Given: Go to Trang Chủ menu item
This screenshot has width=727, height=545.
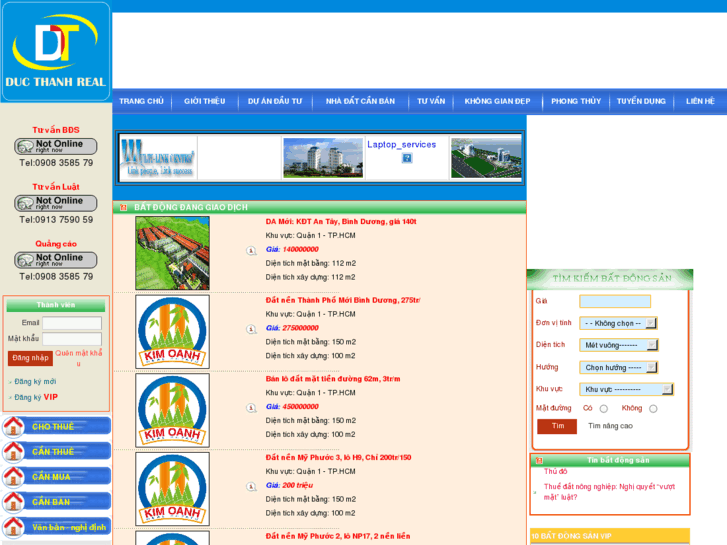Looking at the screenshot, I should 141,101.
